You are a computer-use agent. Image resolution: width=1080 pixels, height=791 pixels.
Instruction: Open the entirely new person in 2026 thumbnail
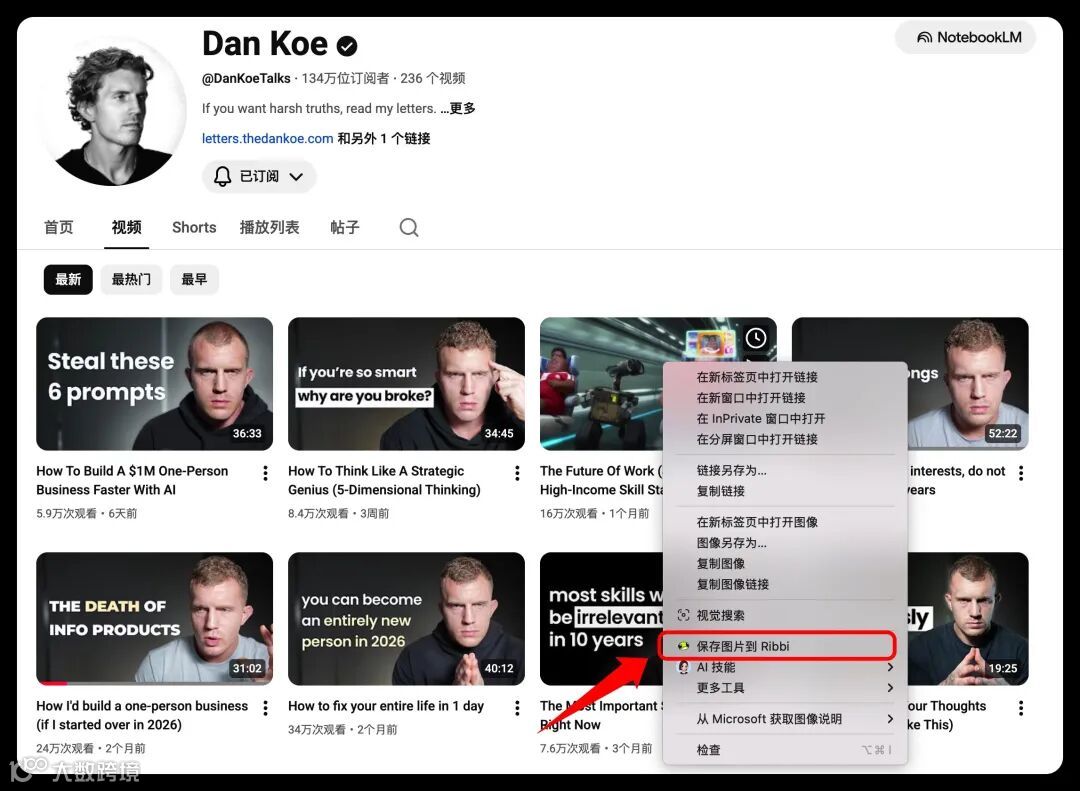coord(406,619)
